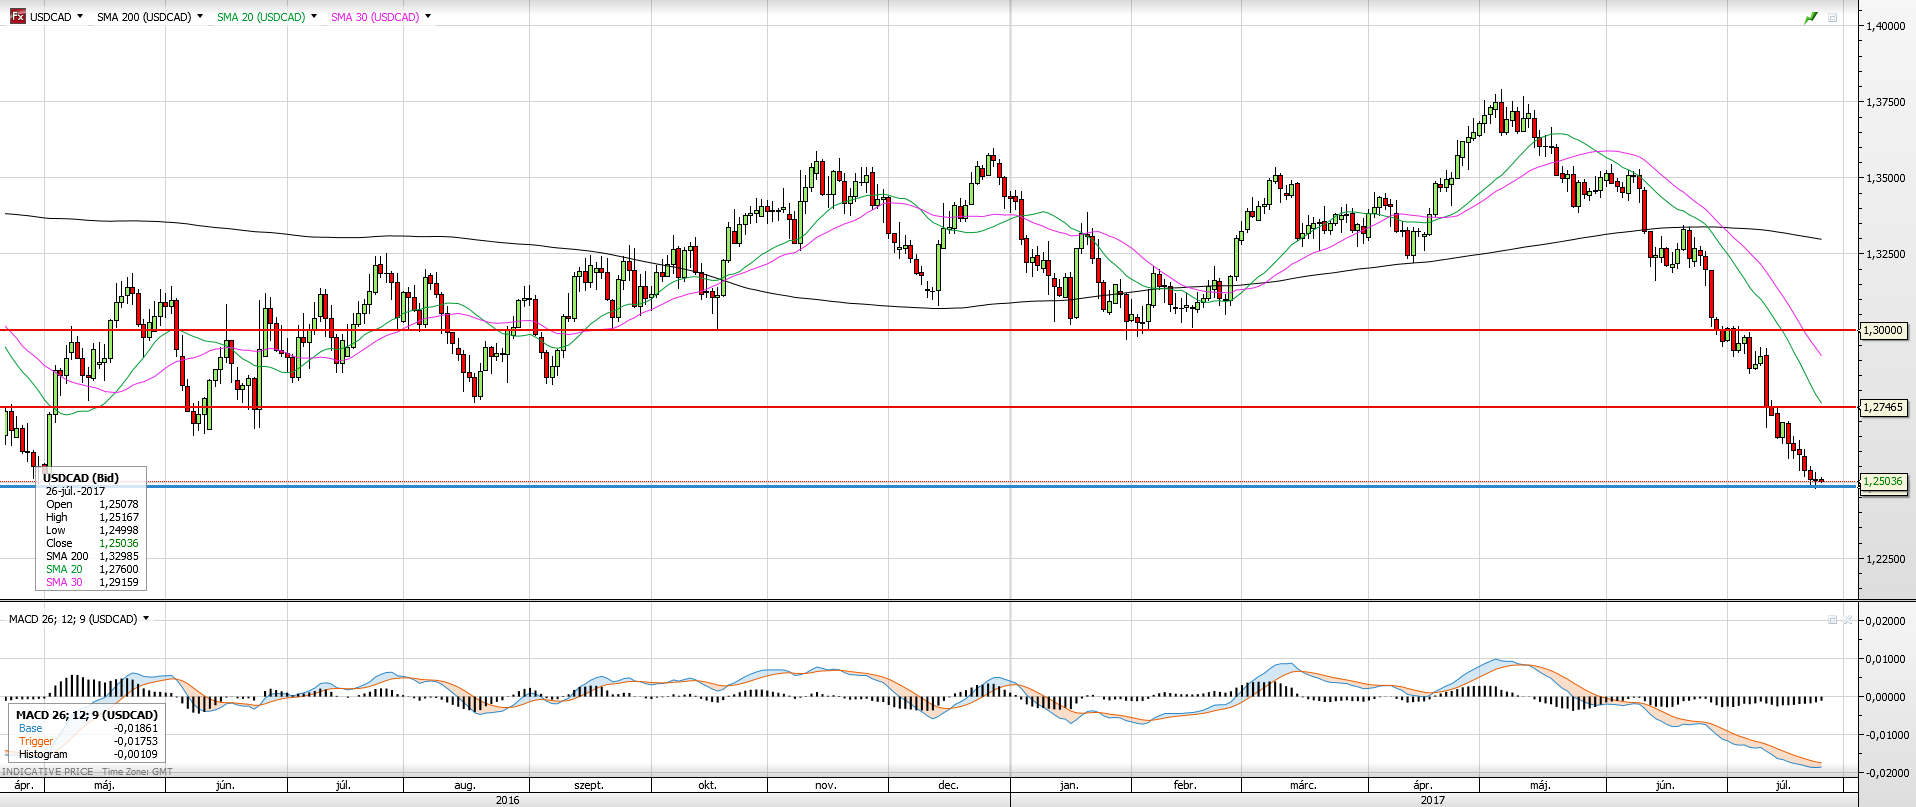Click the Low 1,24998 value

[x=119, y=530]
